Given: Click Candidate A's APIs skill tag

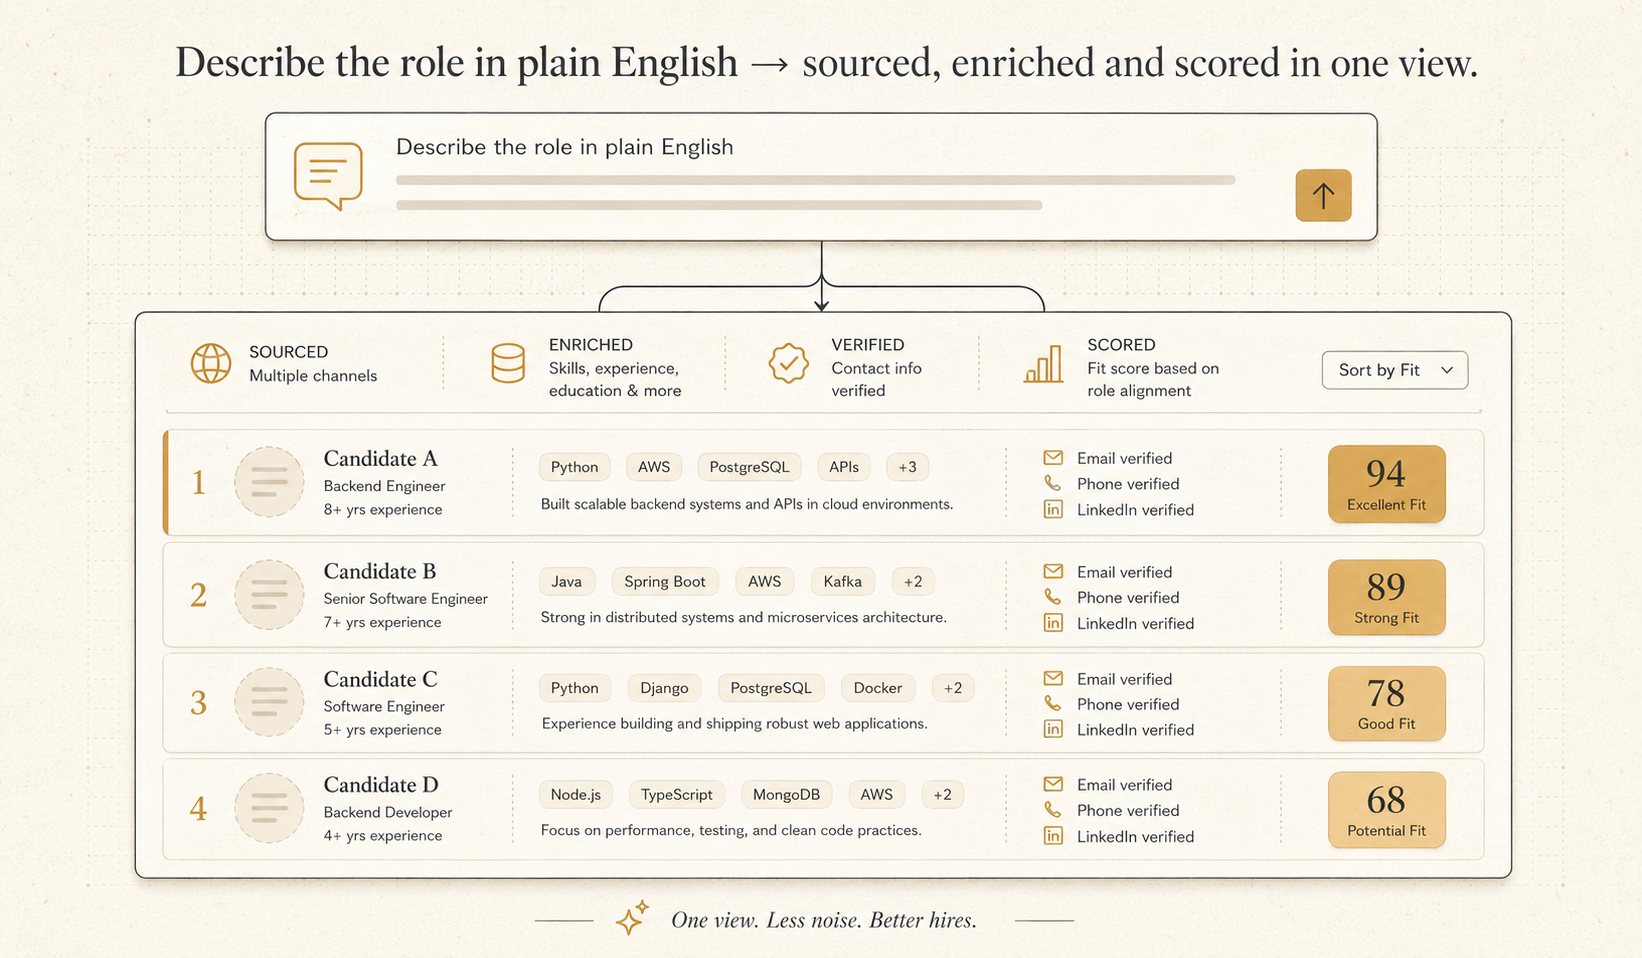Looking at the screenshot, I should pyautogui.click(x=844, y=467).
